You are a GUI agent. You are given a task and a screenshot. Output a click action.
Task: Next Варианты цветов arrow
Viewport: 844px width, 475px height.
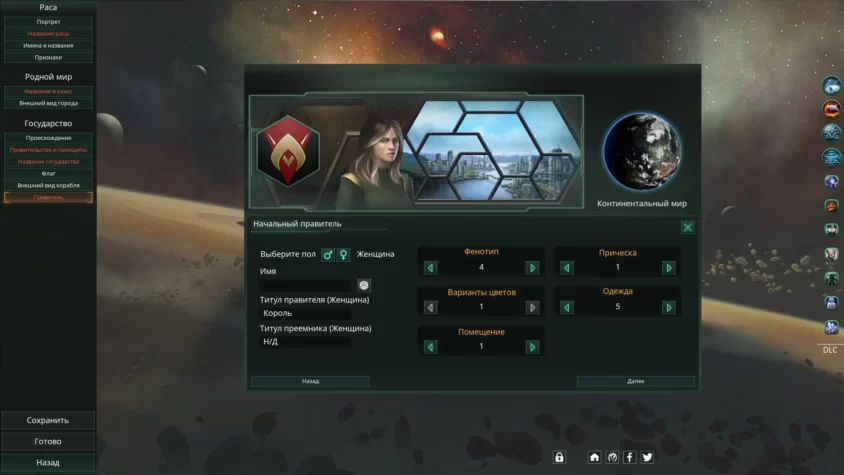[x=532, y=308]
